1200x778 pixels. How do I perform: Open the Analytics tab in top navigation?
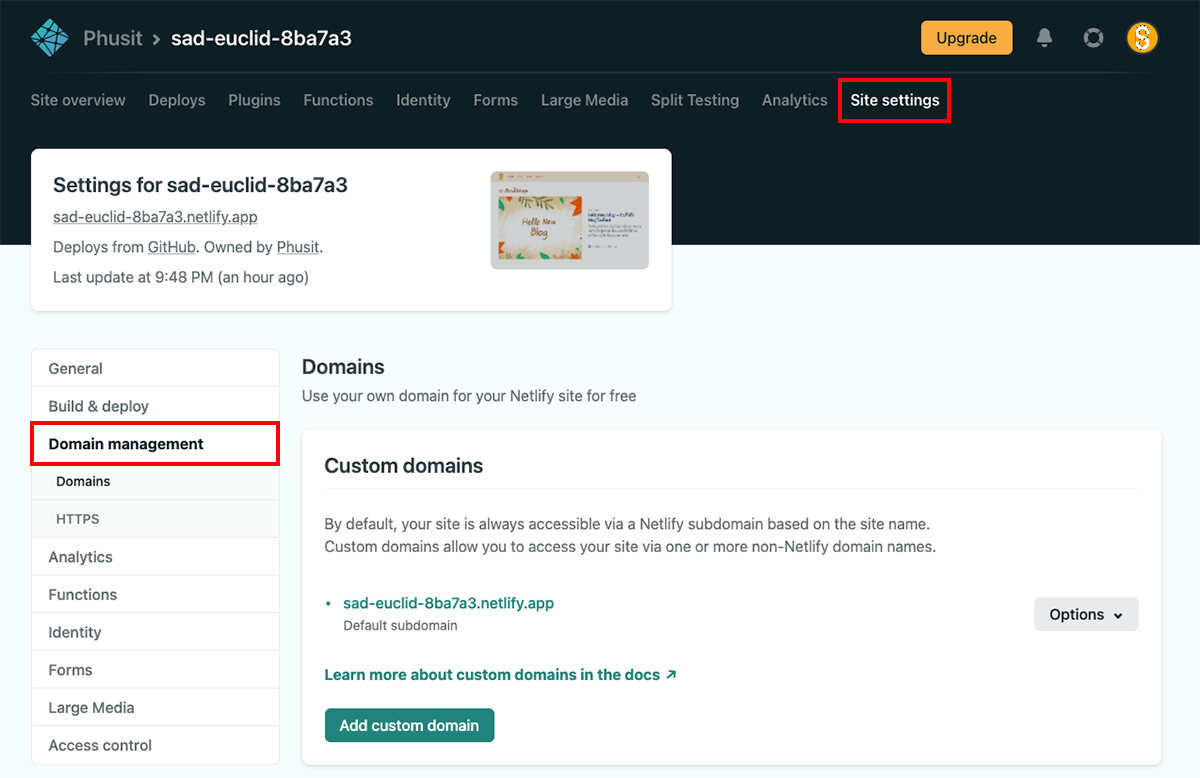point(794,100)
